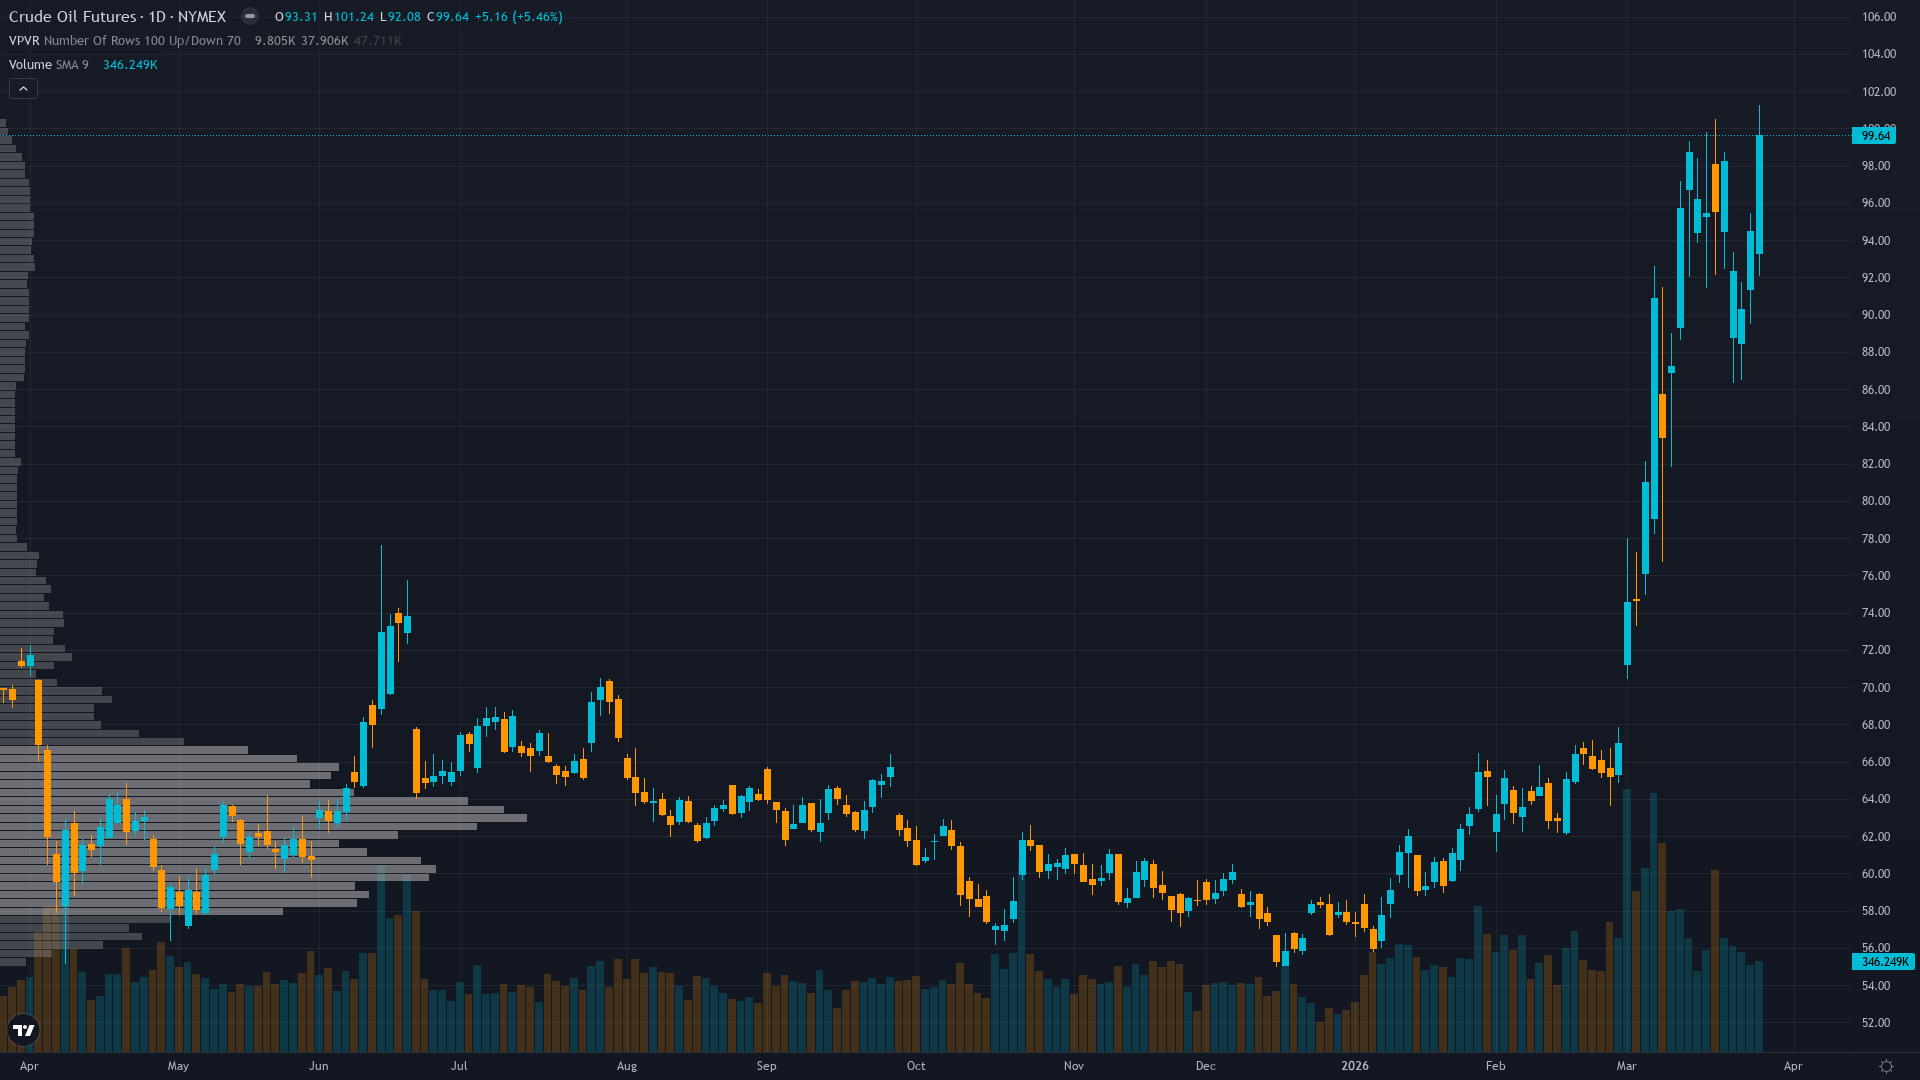The width and height of the screenshot is (1920, 1080).
Task: Click the 99.64 current price label
Action: [x=1875, y=135]
